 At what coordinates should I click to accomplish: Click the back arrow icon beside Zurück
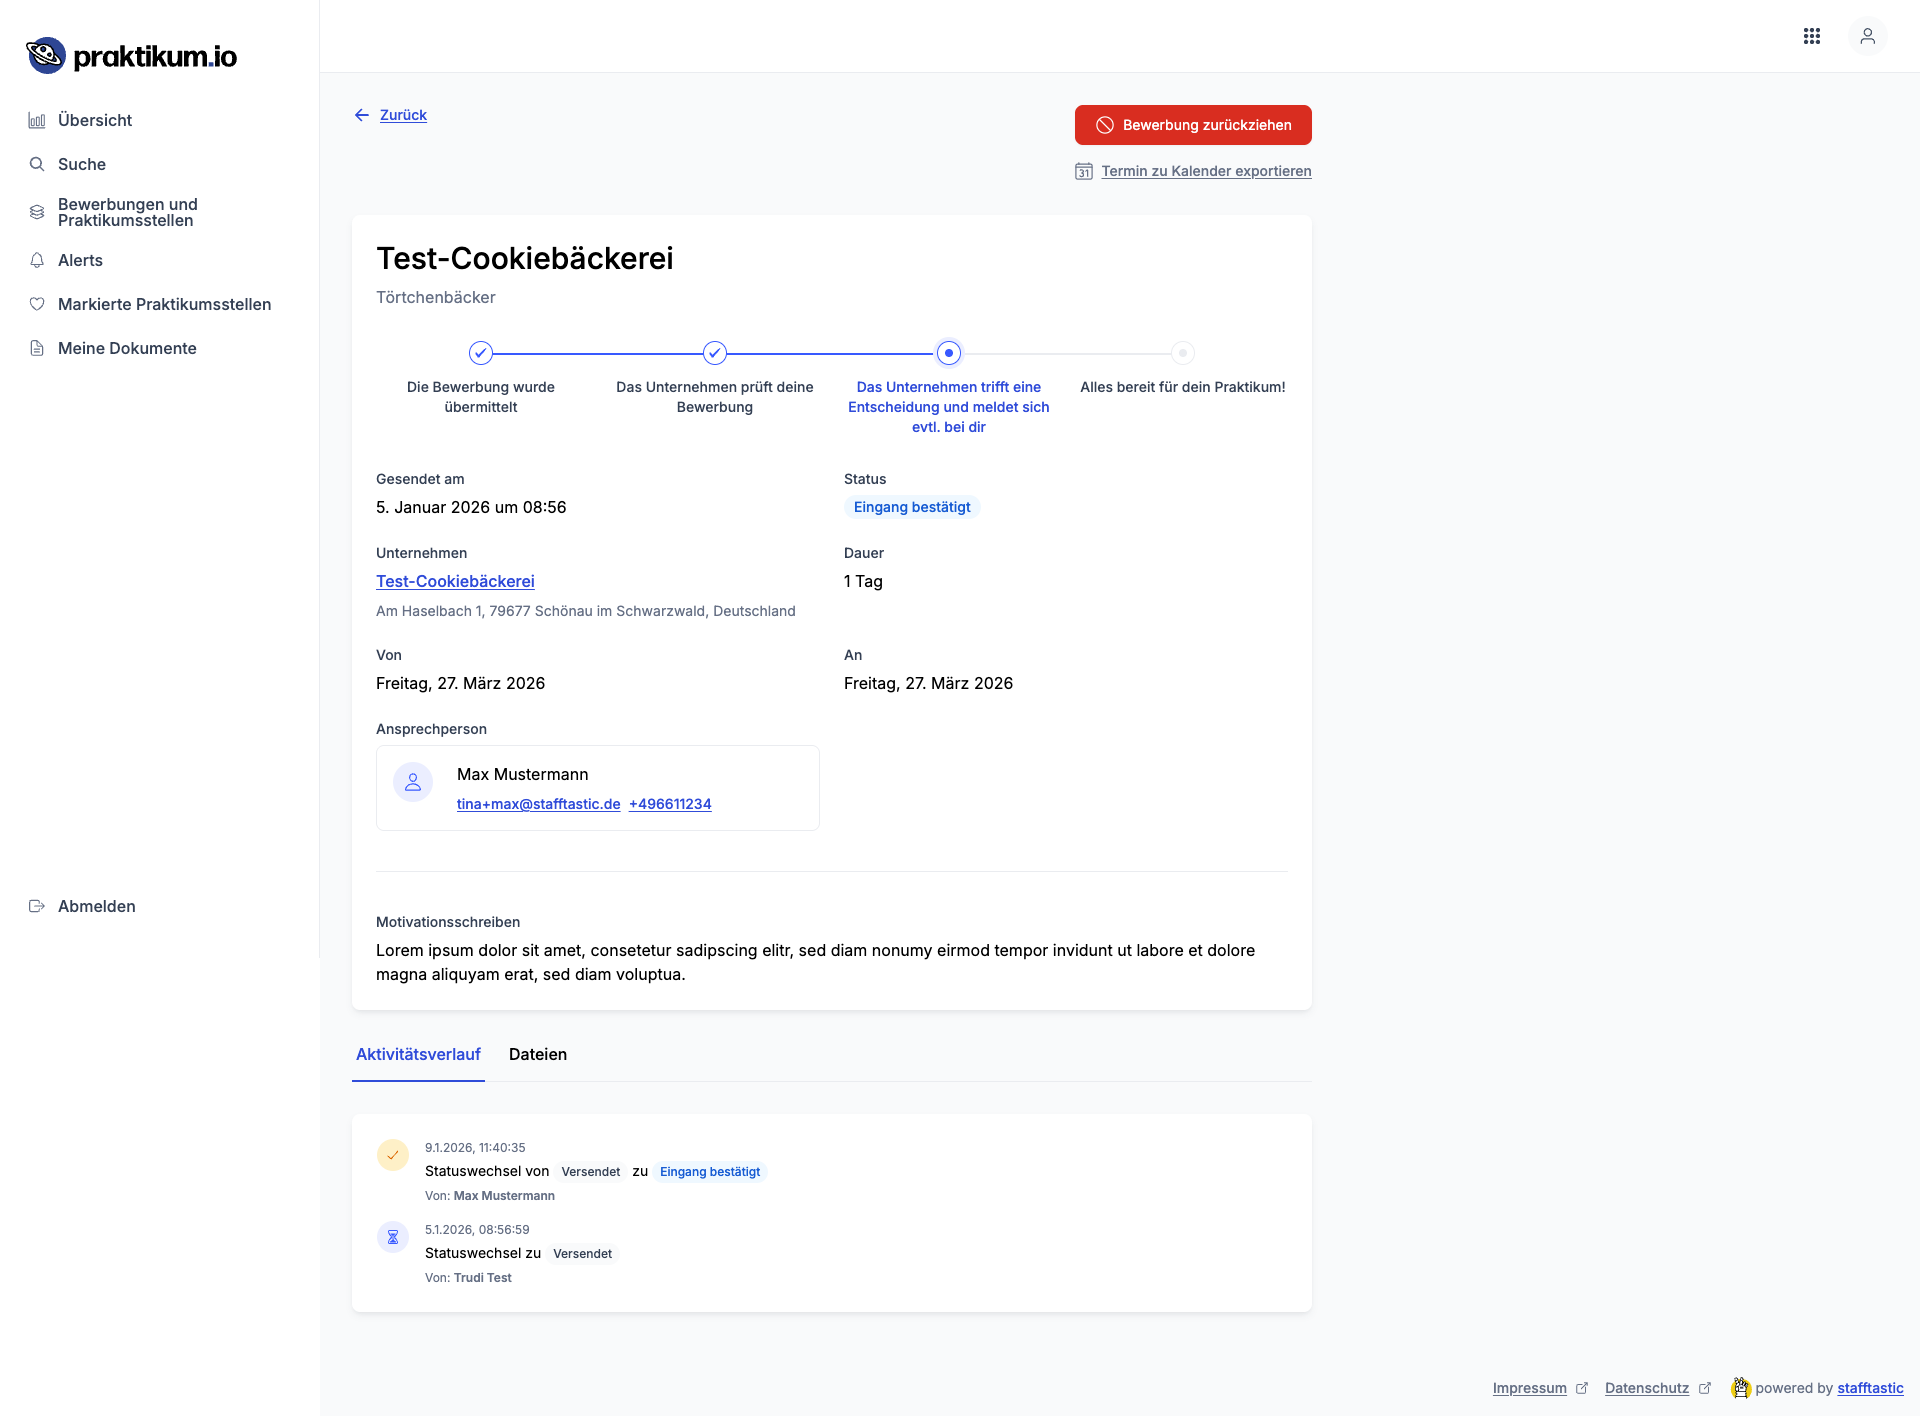[x=362, y=115]
